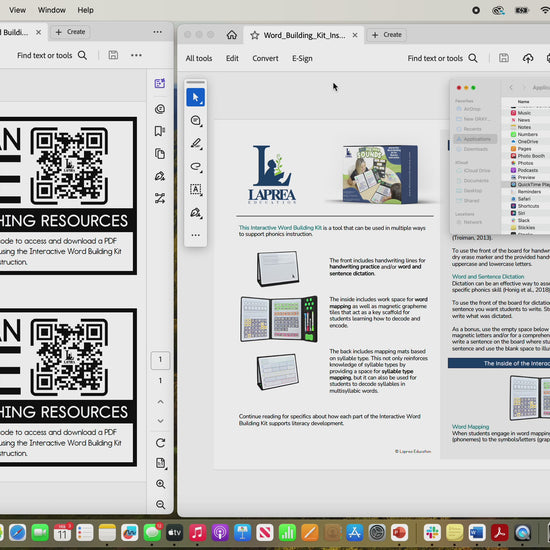Switch to Word_Building_Kit_Ins... tab
This screenshot has height=550, width=550.
coord(304,35)
